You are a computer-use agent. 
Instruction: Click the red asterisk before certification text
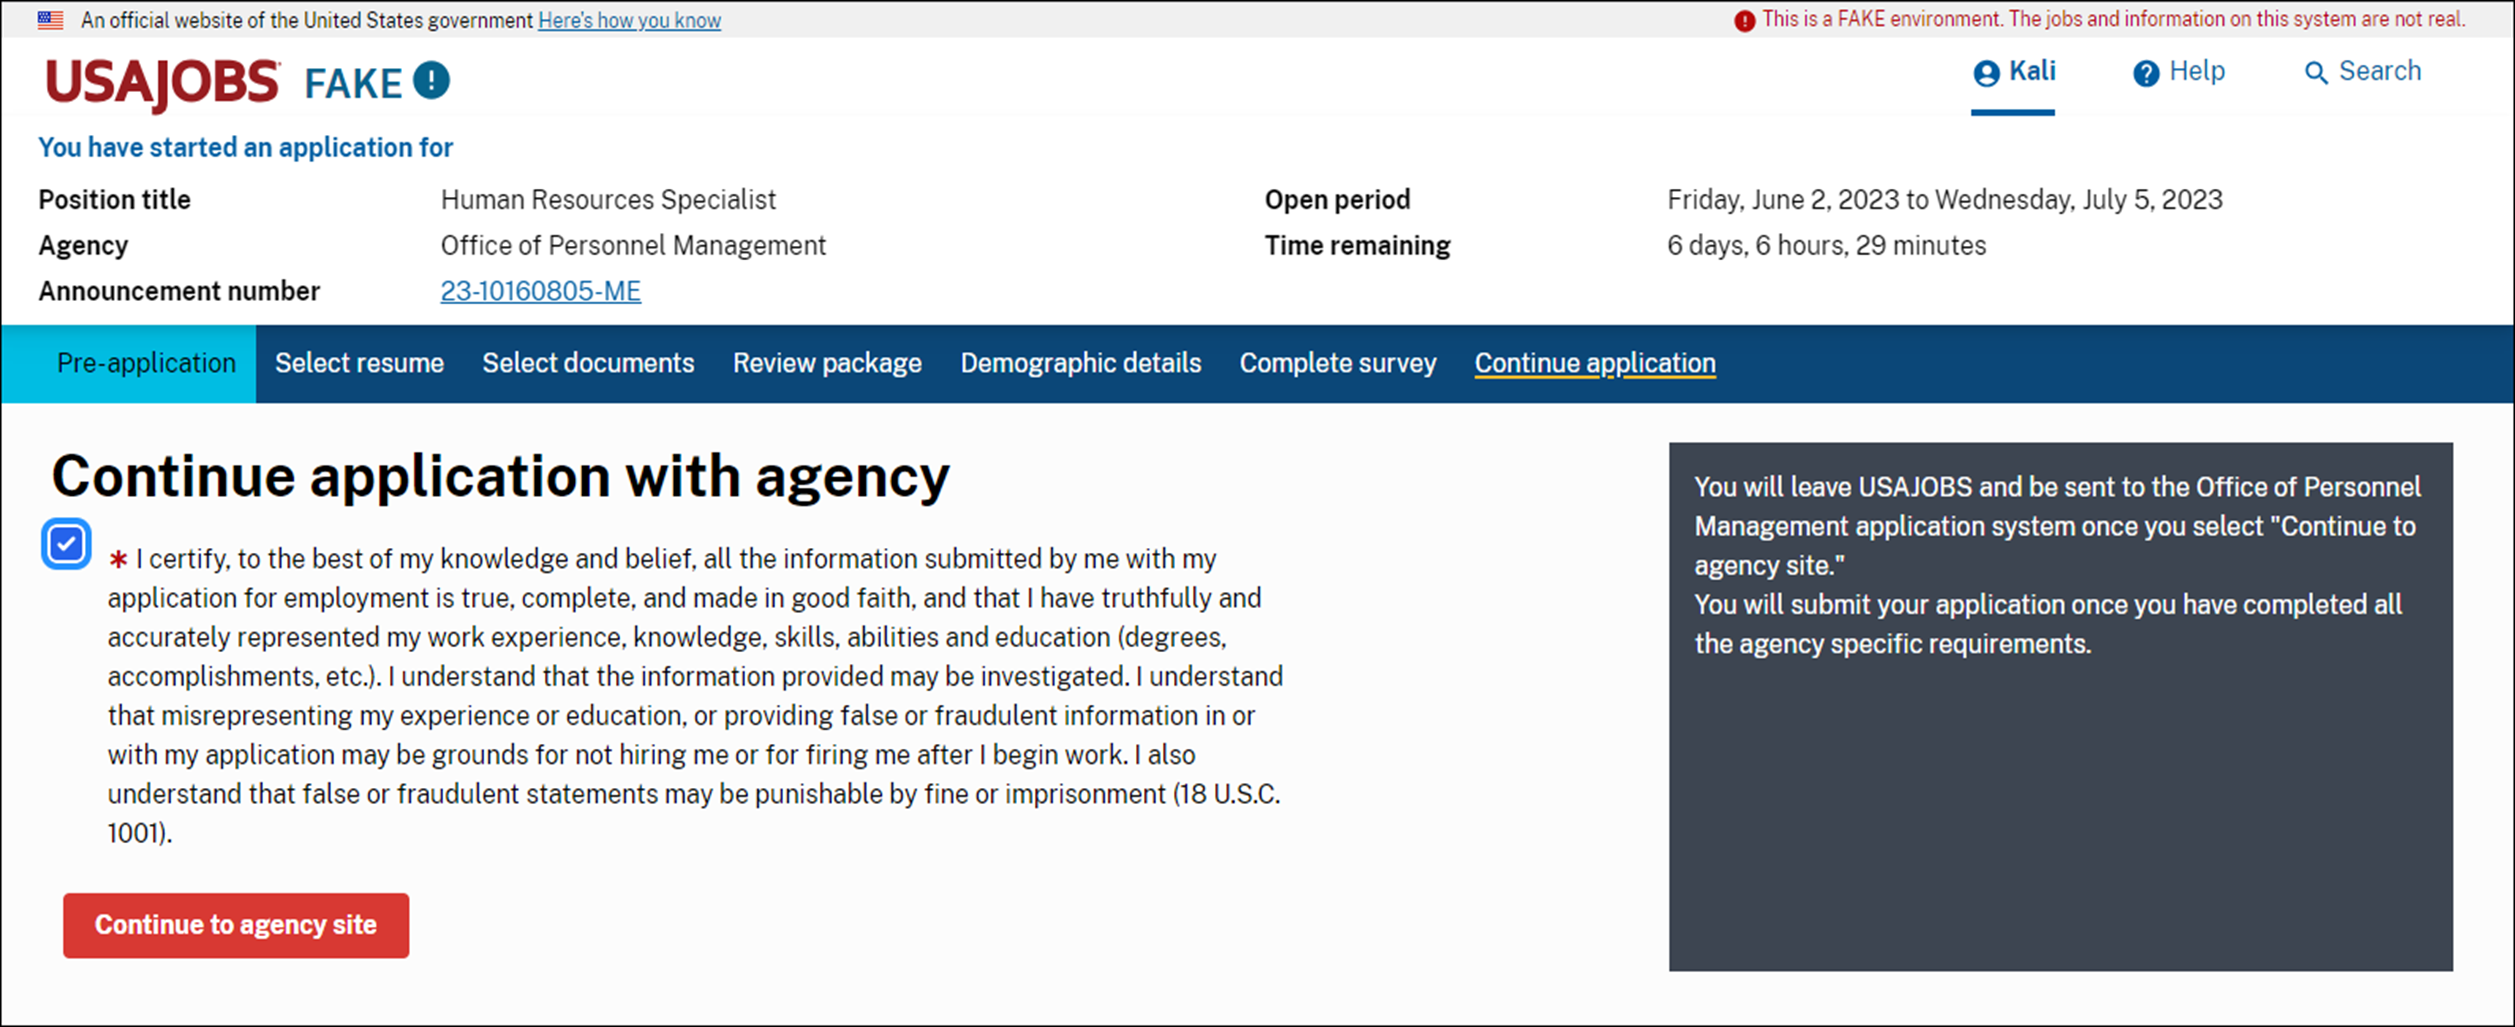(x=118, y=559)
